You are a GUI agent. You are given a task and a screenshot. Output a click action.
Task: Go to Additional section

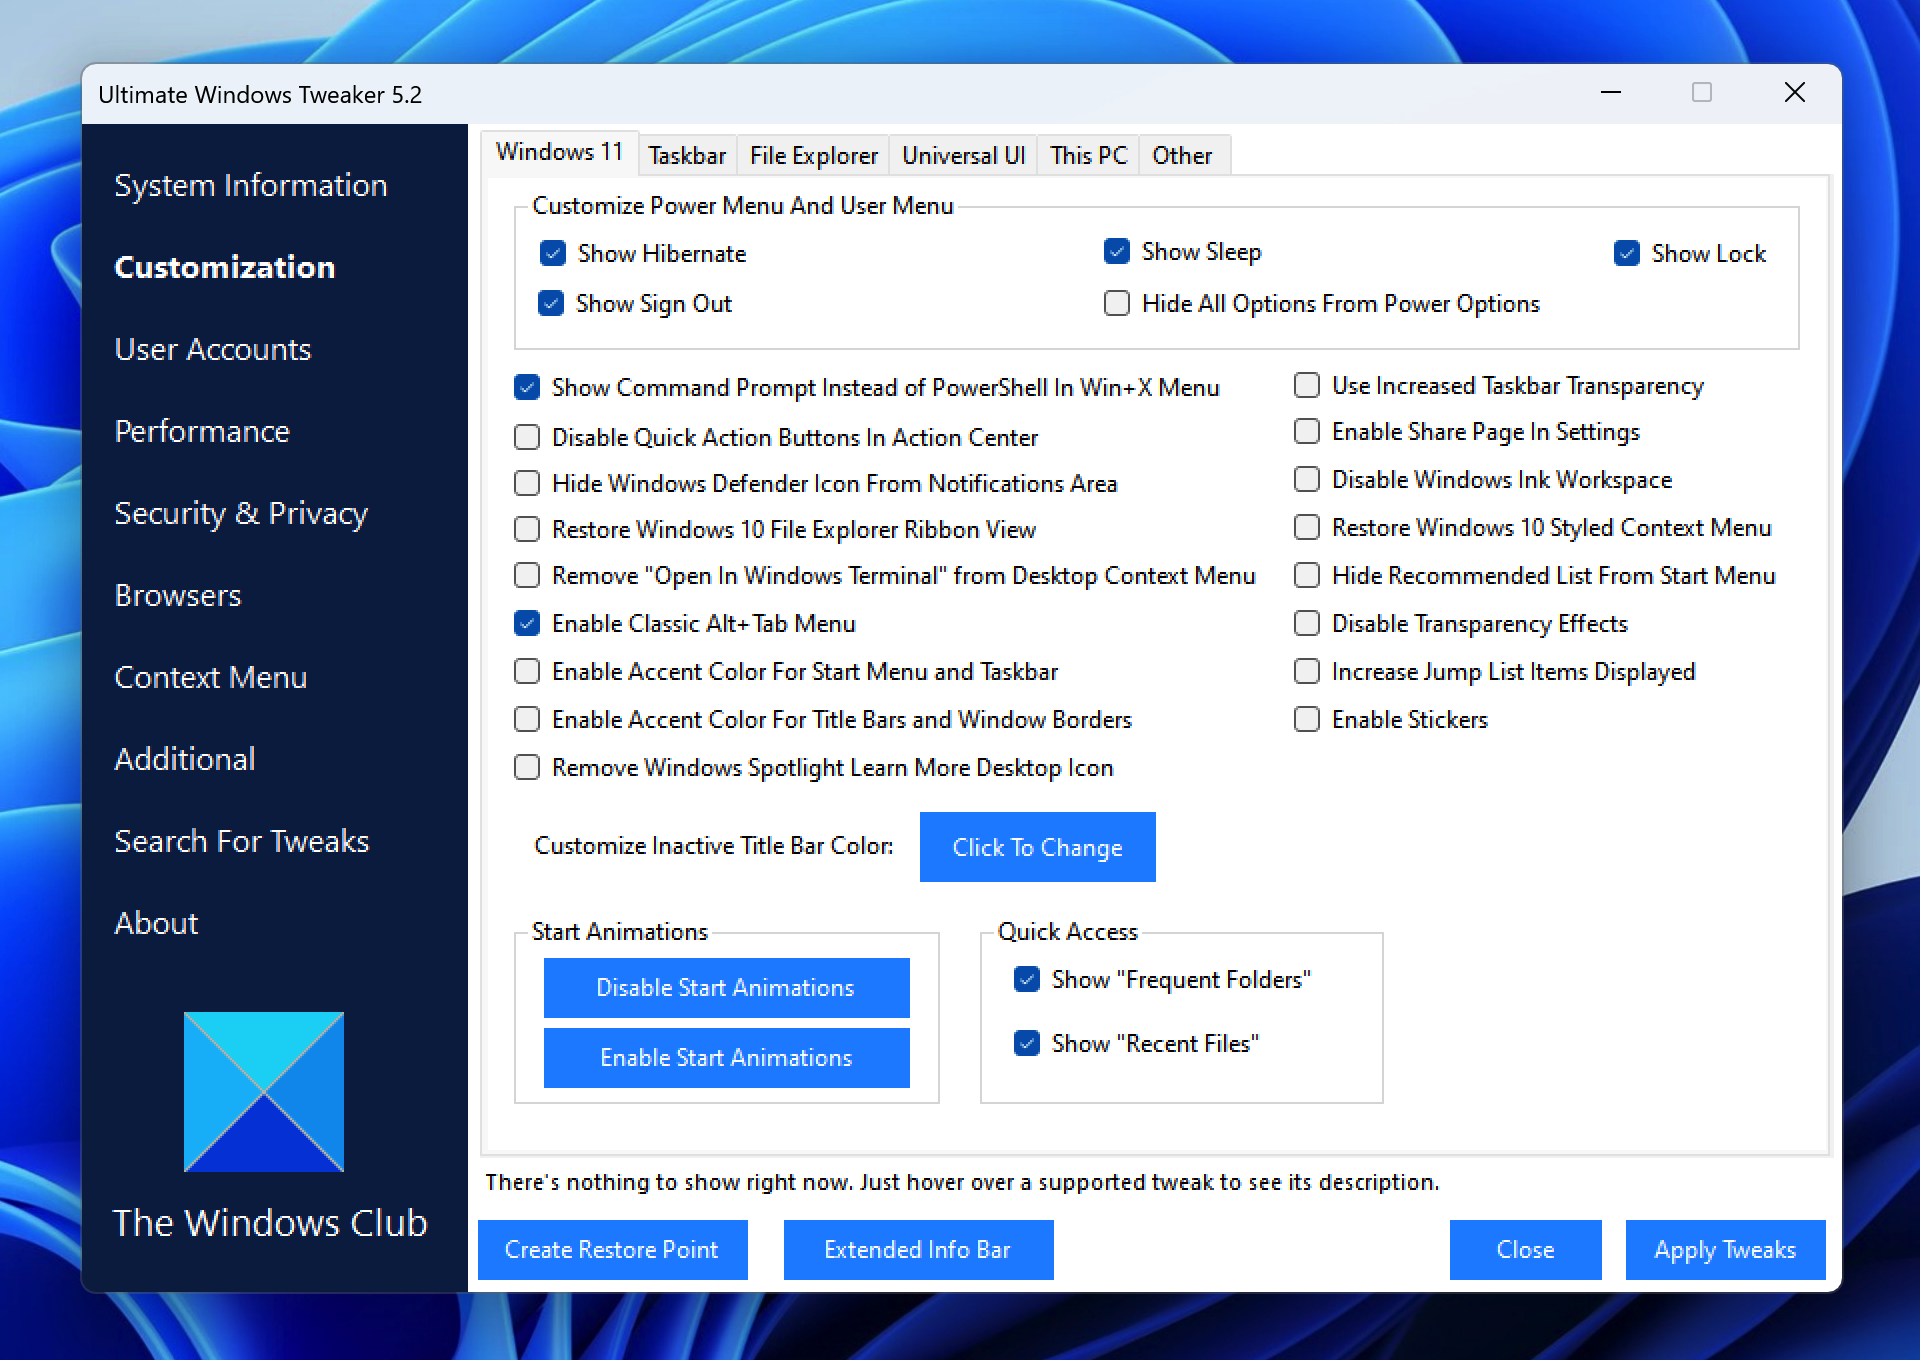pyautogui.click(x=185, y=759)
